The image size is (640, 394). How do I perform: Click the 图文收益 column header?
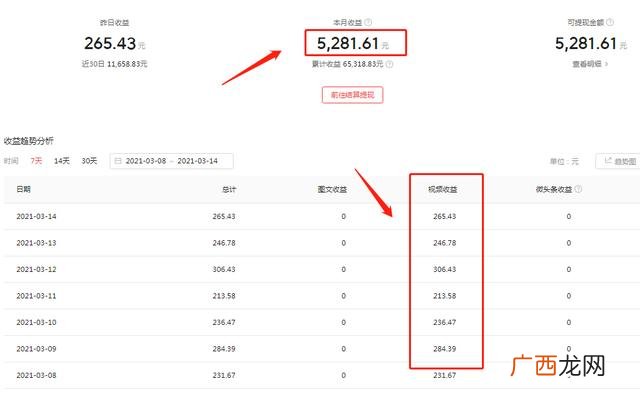click(x=332, y=189)
